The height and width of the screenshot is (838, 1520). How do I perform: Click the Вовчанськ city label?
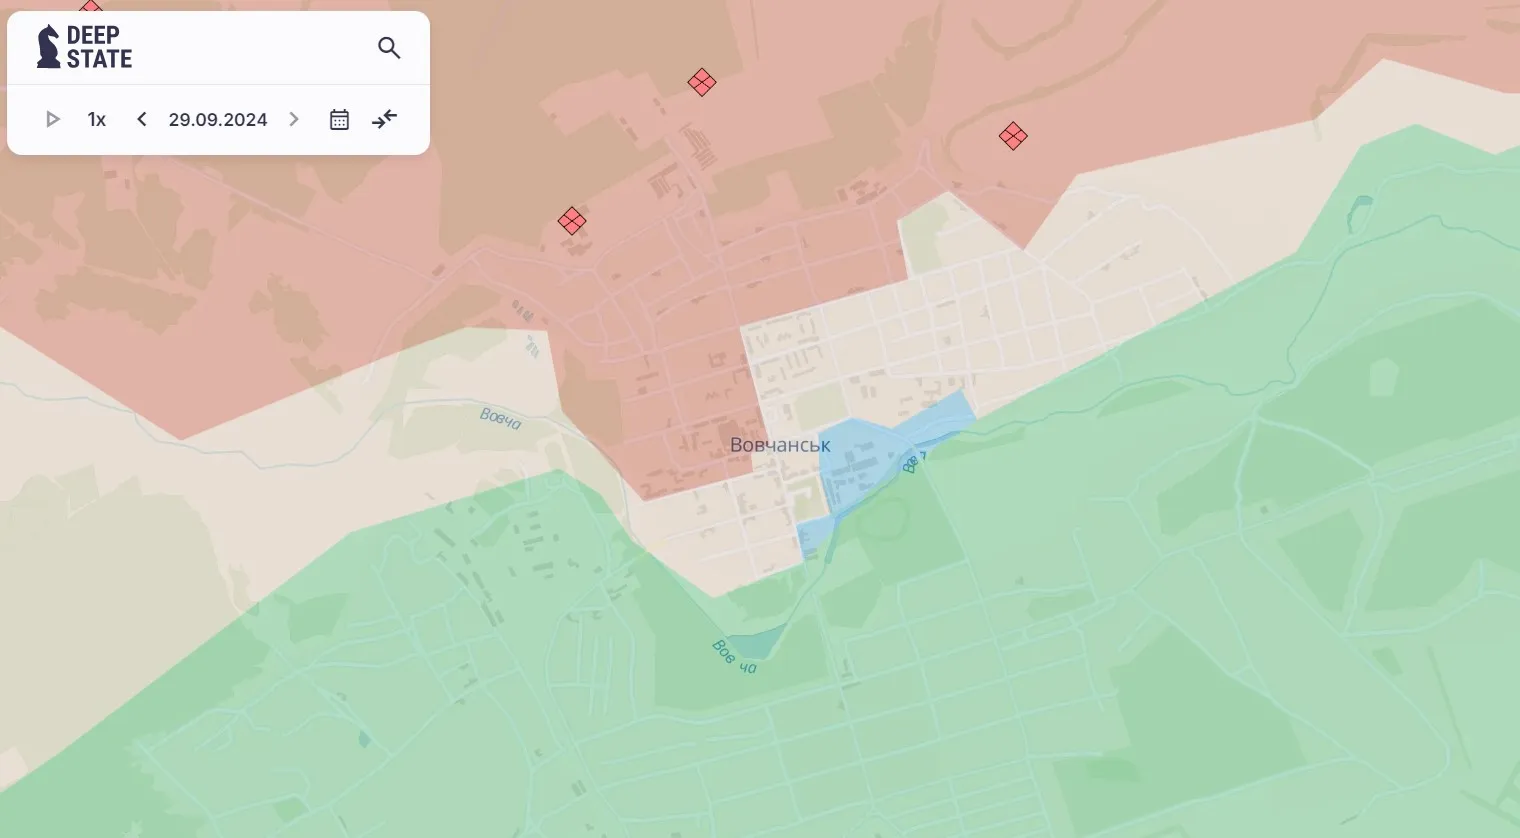click(779, 445)
